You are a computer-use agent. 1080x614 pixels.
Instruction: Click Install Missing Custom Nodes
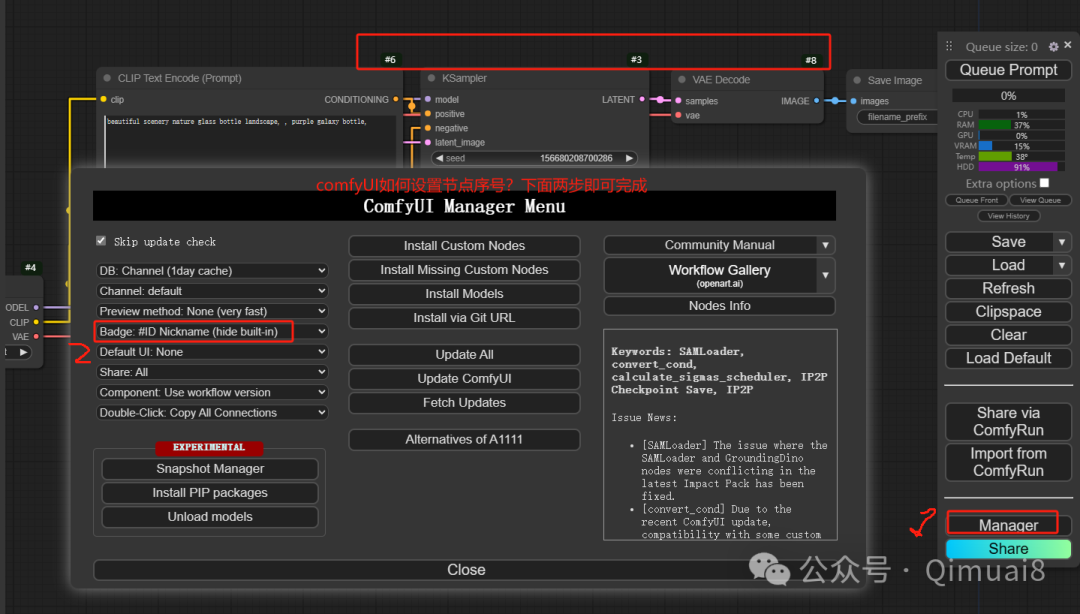click(464, 270)
